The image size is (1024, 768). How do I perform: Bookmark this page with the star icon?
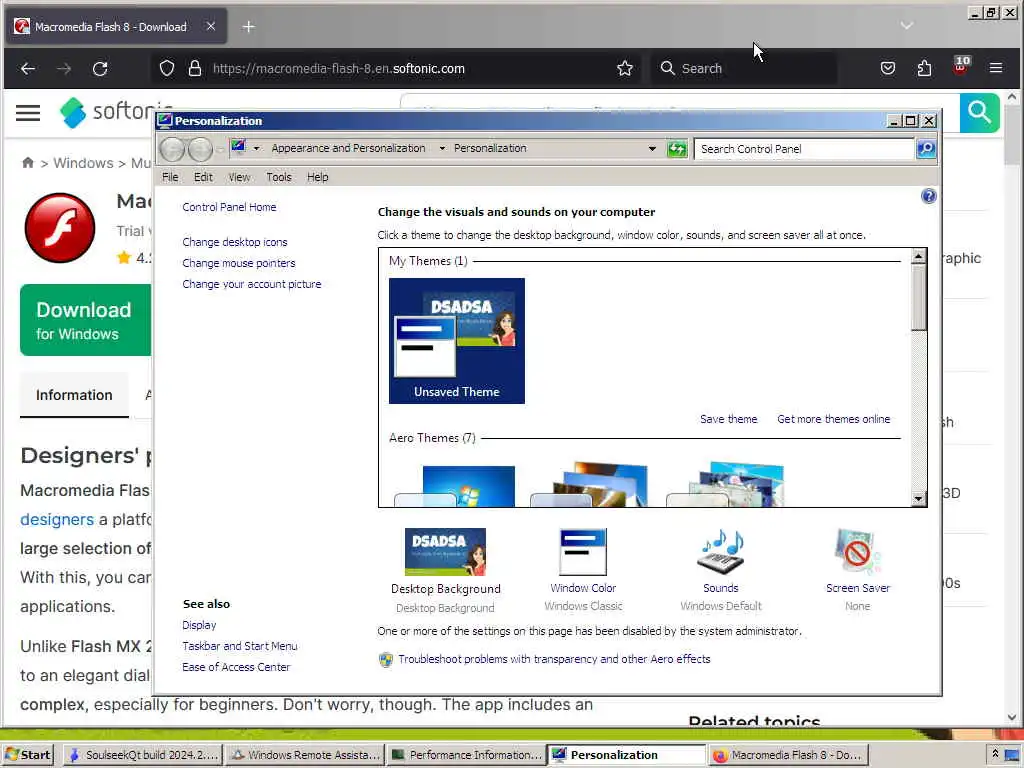click(x=625, y=69)
